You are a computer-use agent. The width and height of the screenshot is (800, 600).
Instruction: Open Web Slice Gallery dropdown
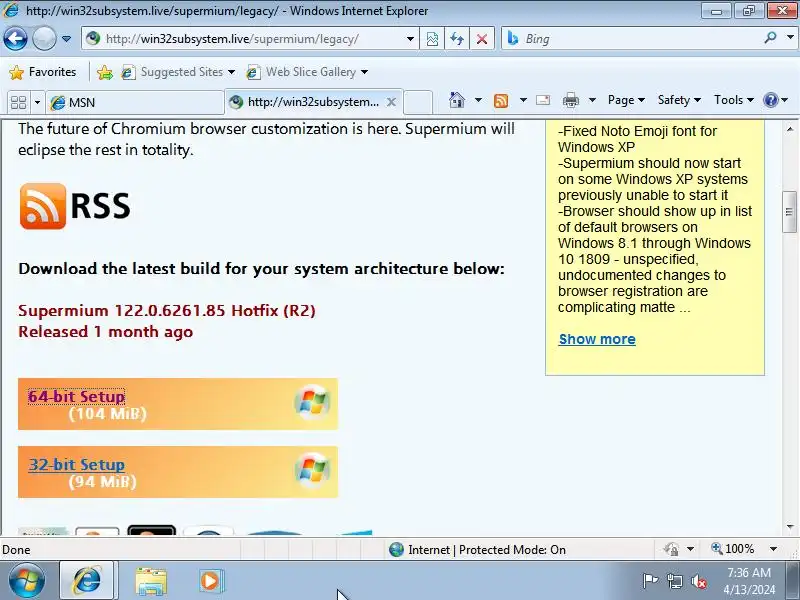click(x=364, y=72)
